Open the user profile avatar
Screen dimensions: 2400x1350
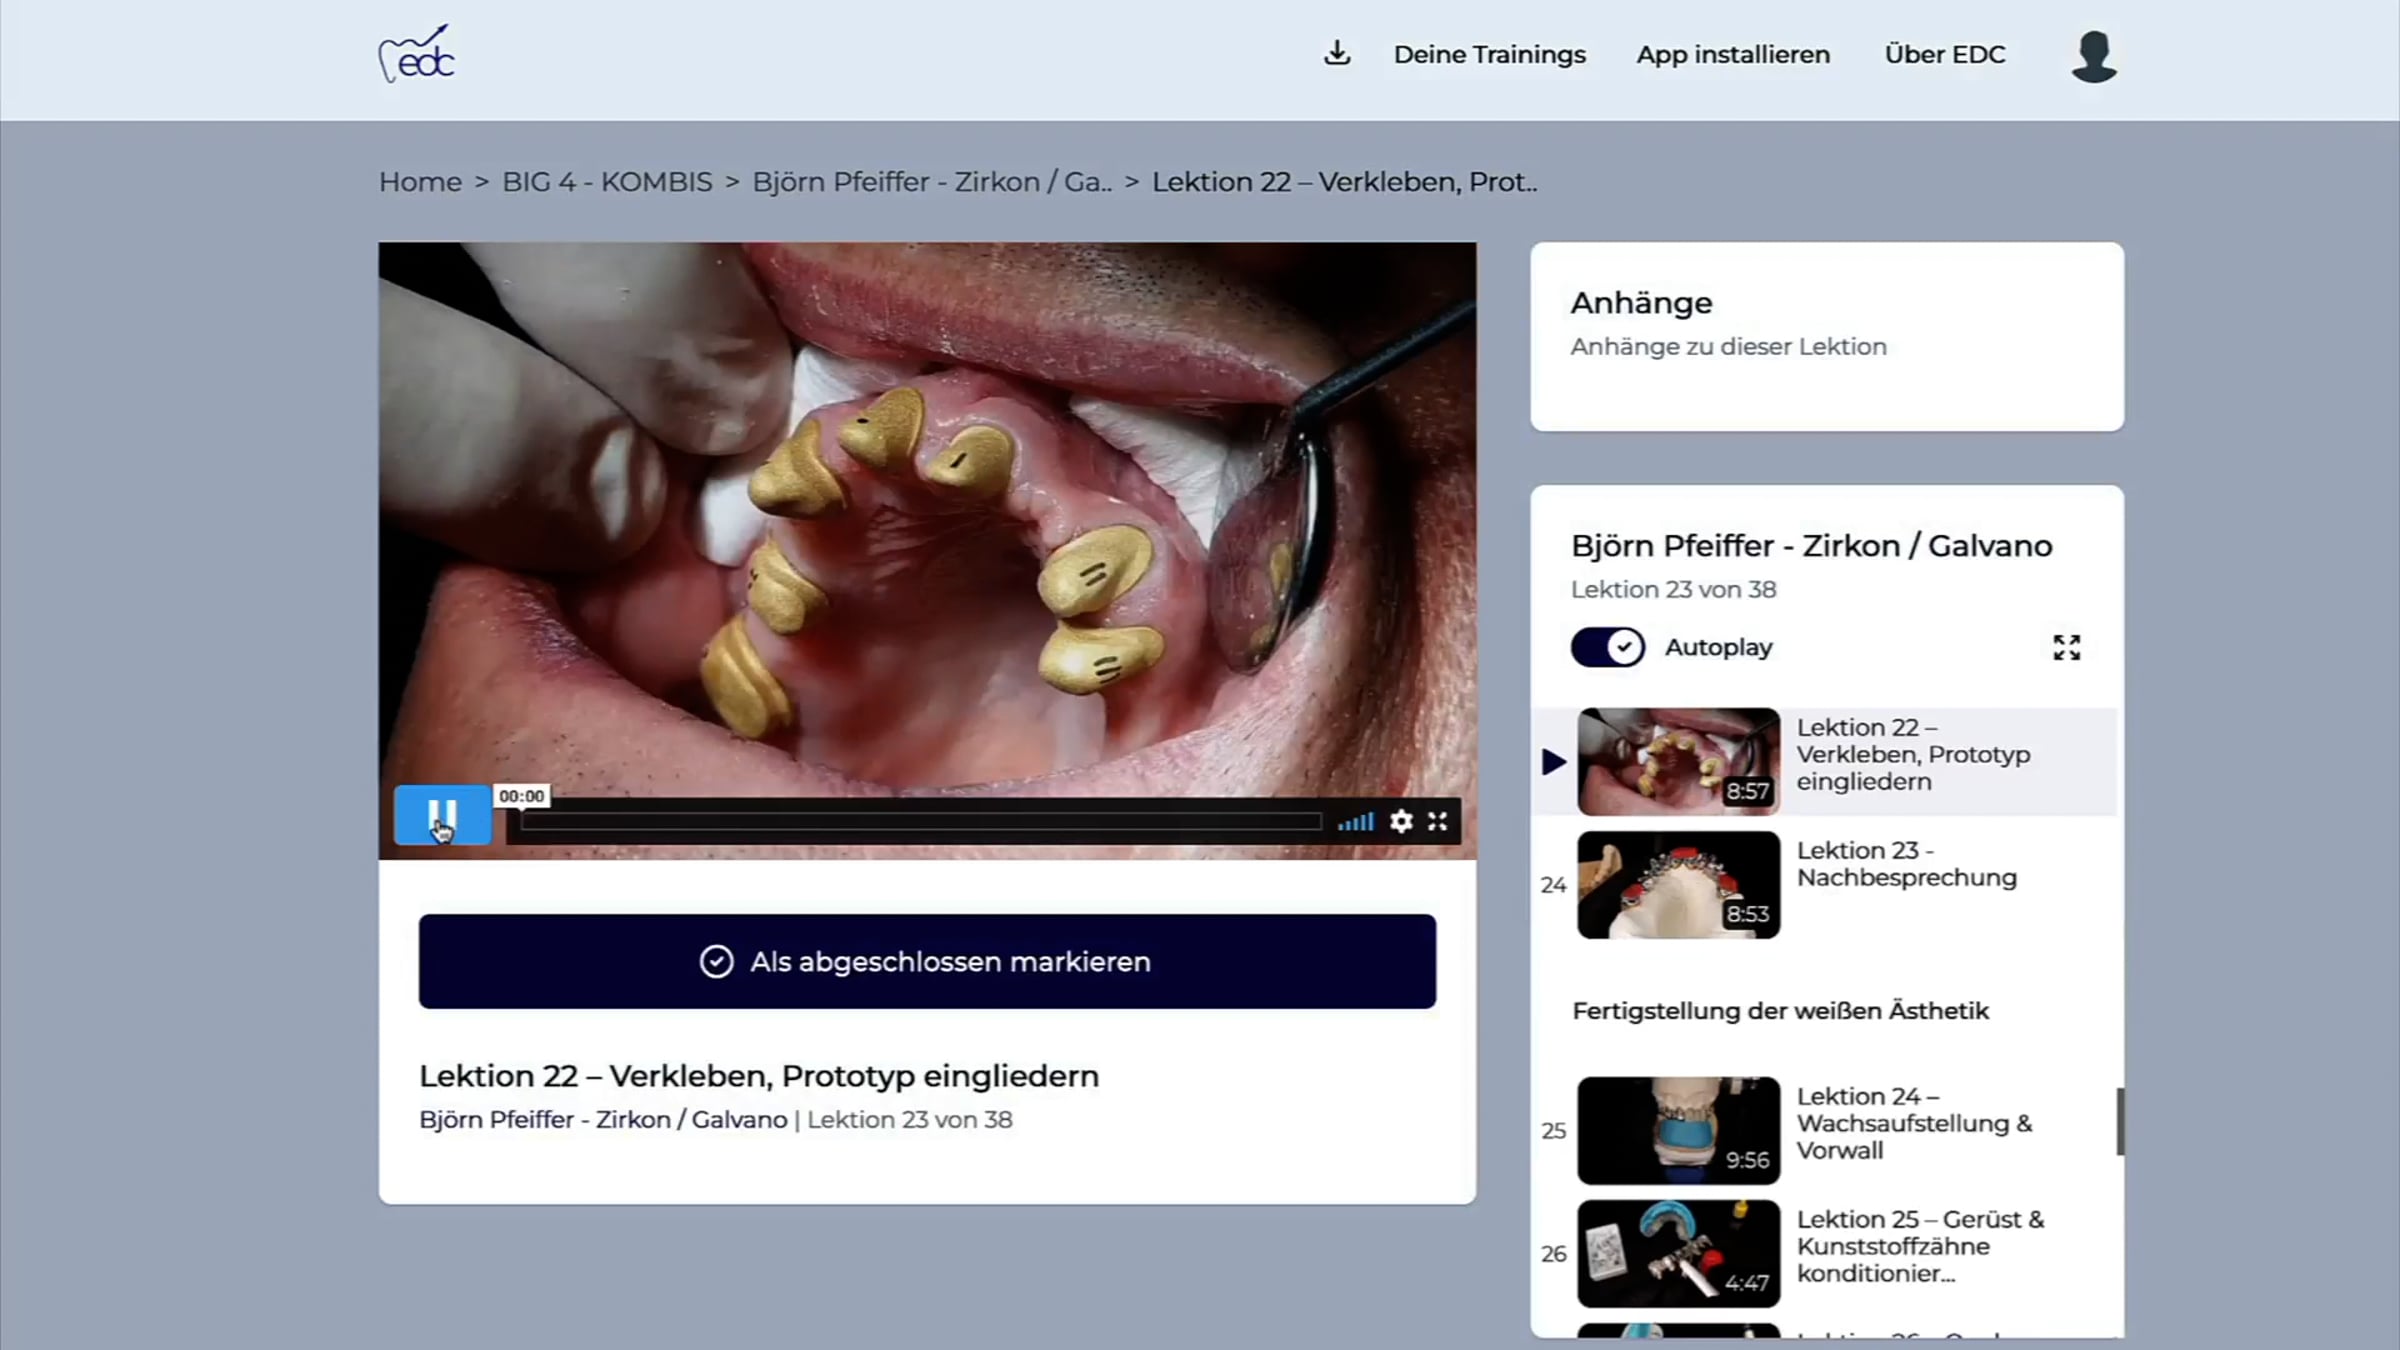click(x=2093, y=57)
